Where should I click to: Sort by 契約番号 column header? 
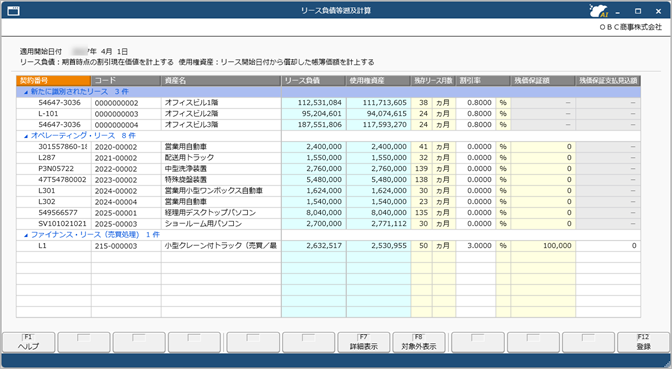[x=54, y=81]
